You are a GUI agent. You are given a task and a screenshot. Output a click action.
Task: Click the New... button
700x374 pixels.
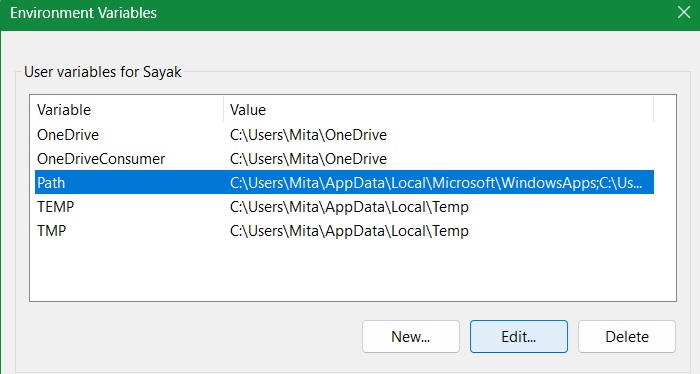411,337
